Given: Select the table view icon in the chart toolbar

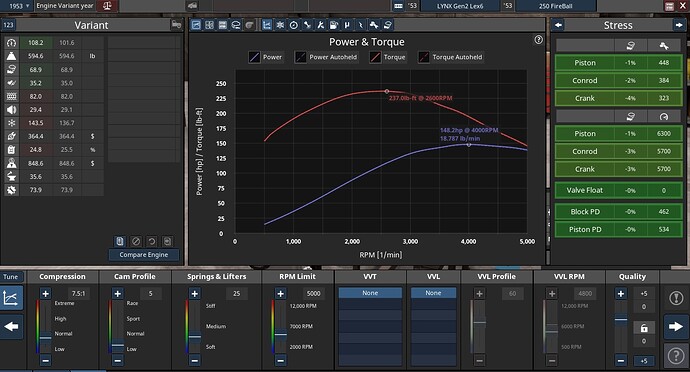Looking at the screenshot, I should 223,25.
